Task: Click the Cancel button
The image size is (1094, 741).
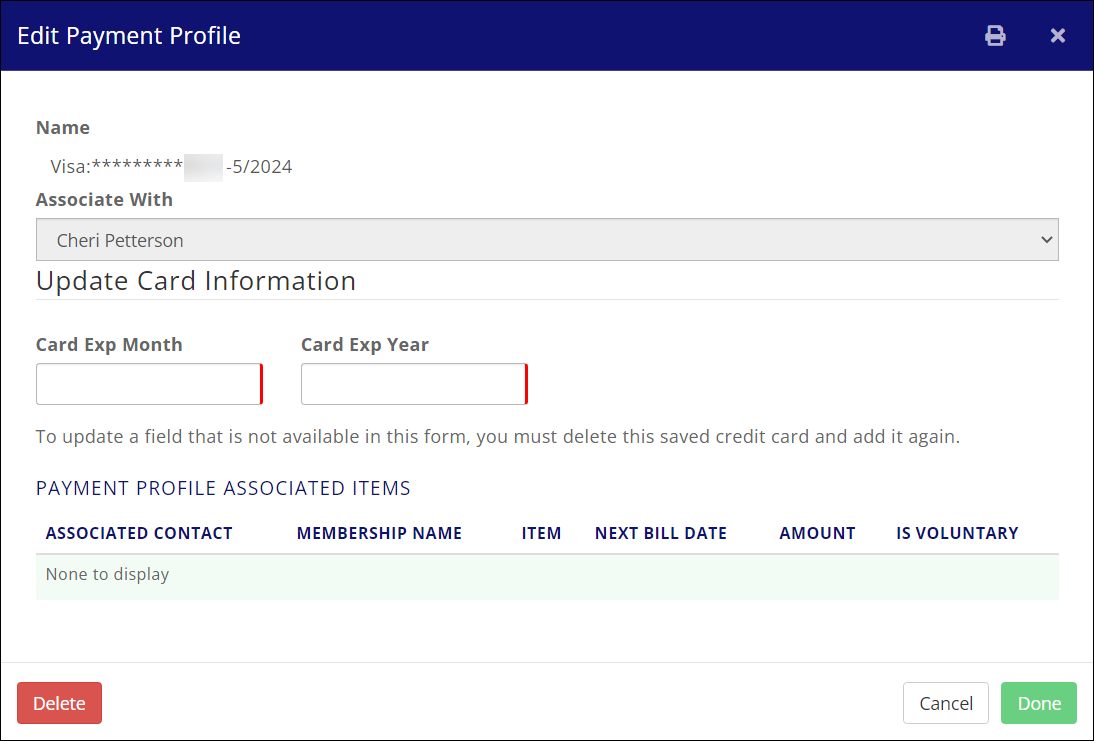Action: [945, 703]
